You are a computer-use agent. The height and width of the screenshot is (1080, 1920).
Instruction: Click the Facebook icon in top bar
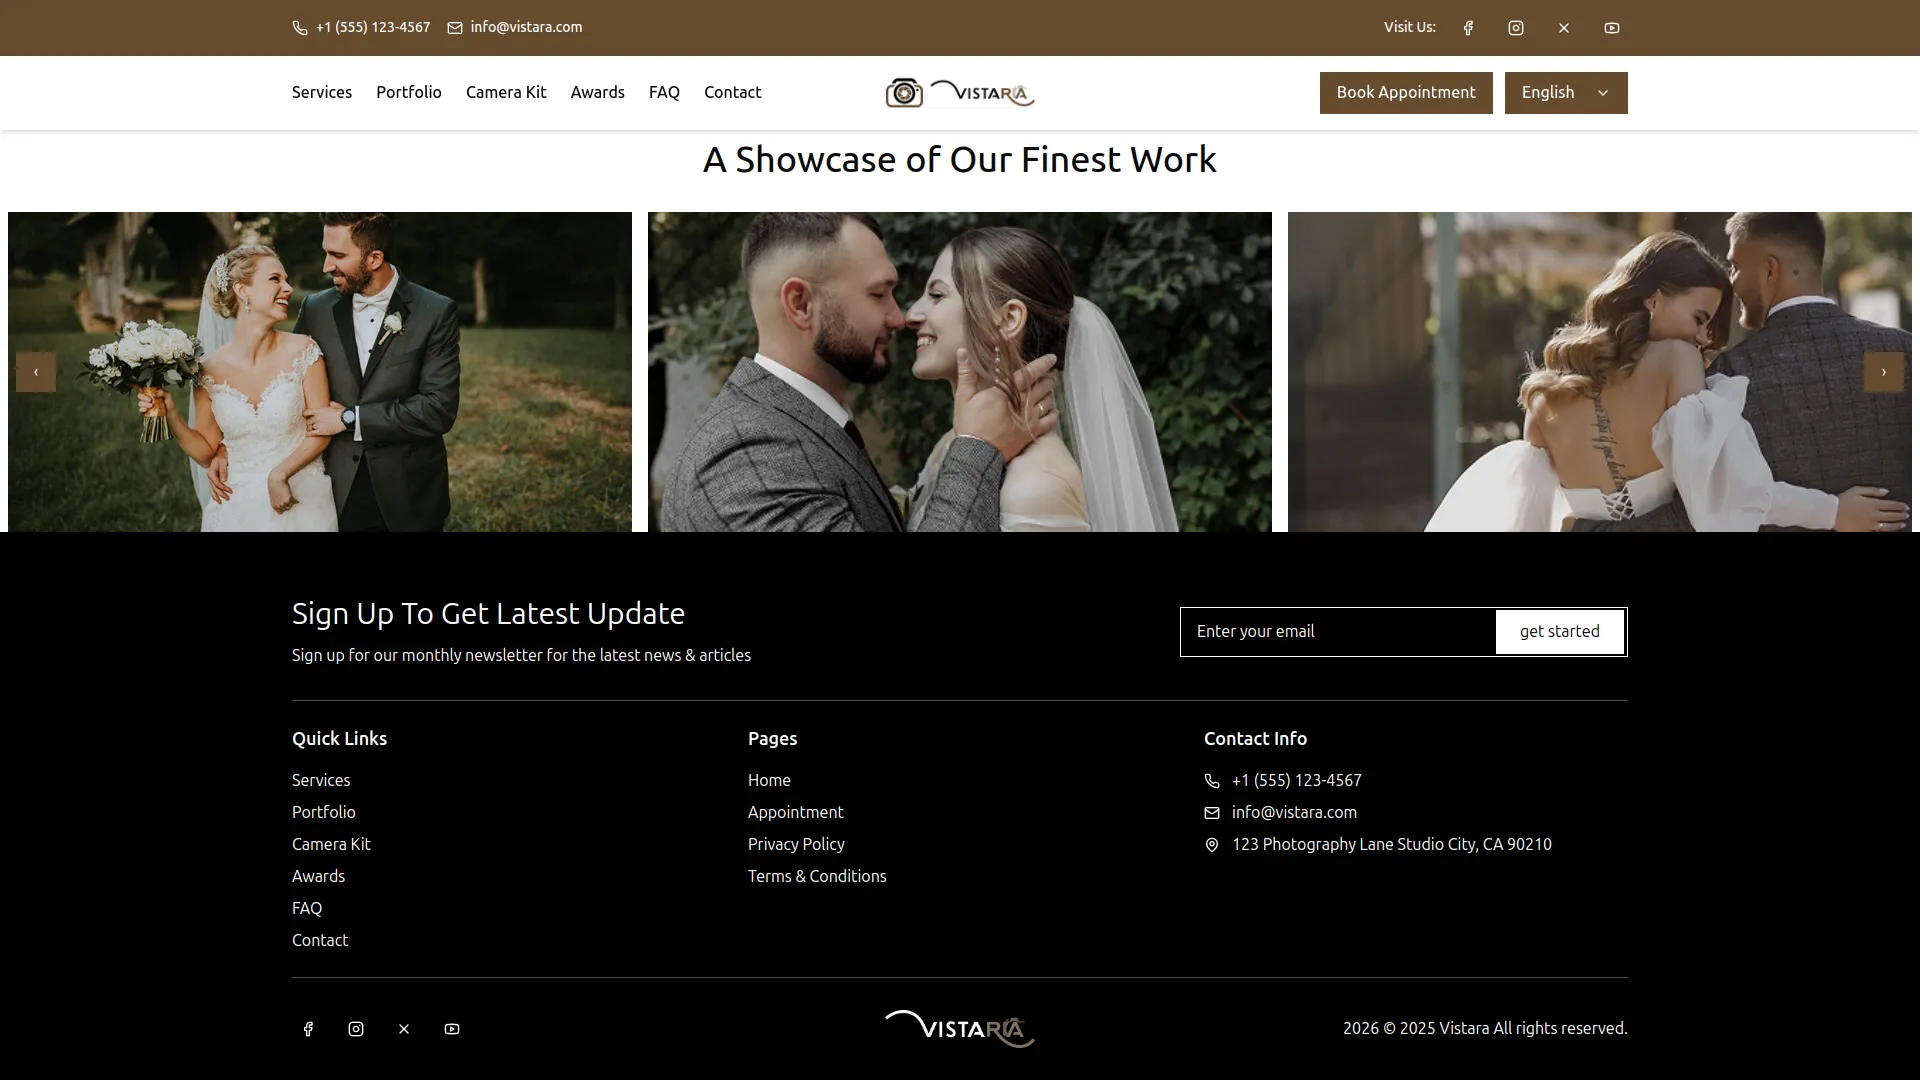coord(1468,28)
